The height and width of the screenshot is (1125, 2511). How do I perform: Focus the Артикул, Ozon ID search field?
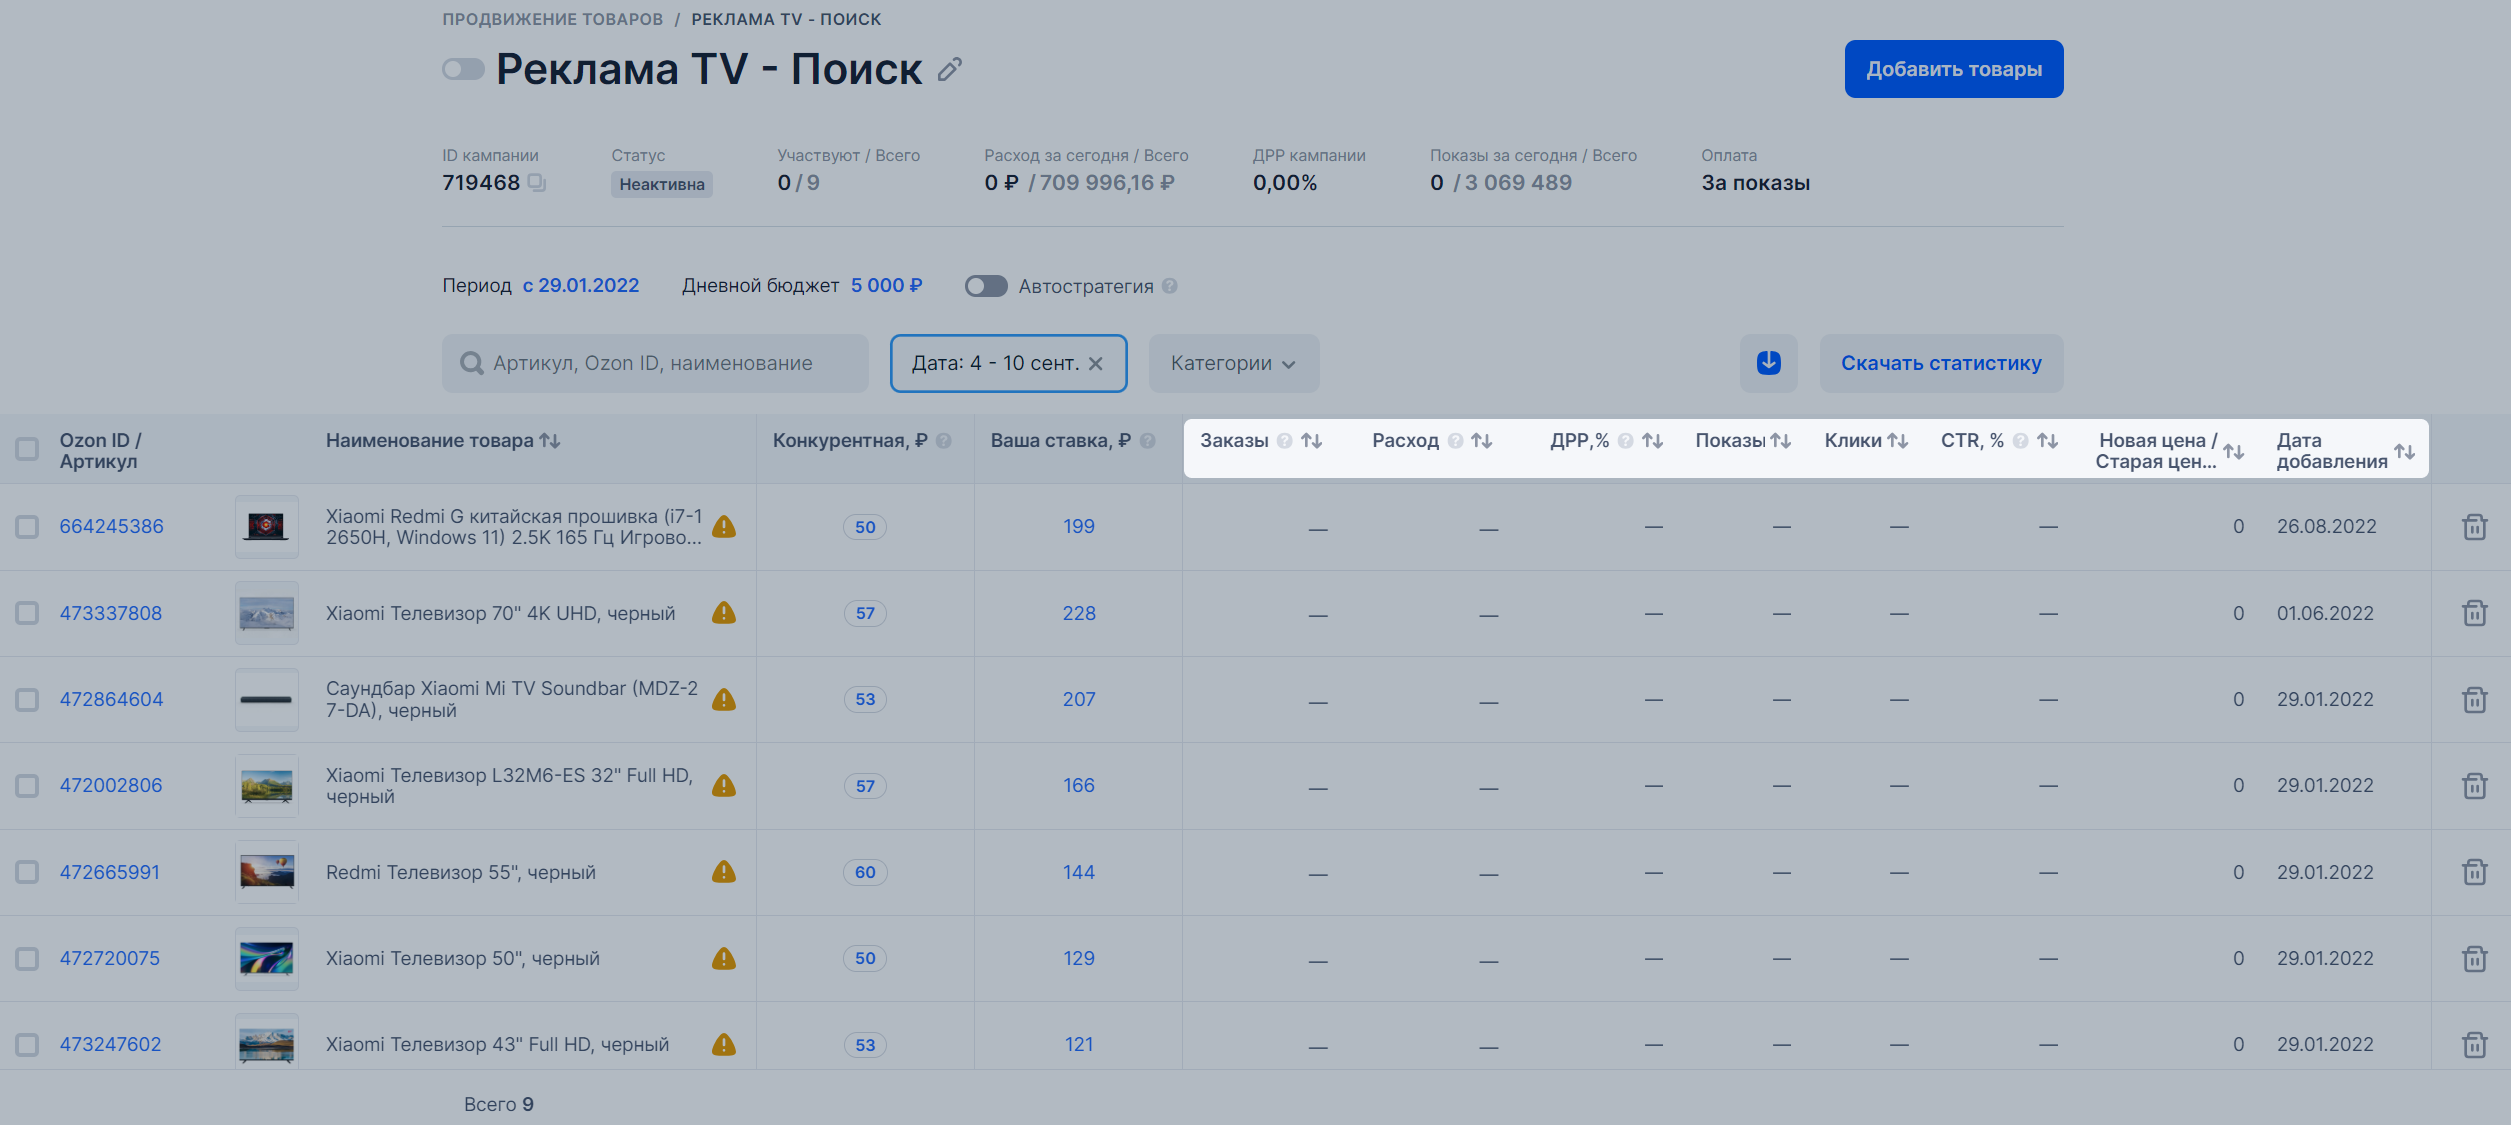(x=655, y=363)
